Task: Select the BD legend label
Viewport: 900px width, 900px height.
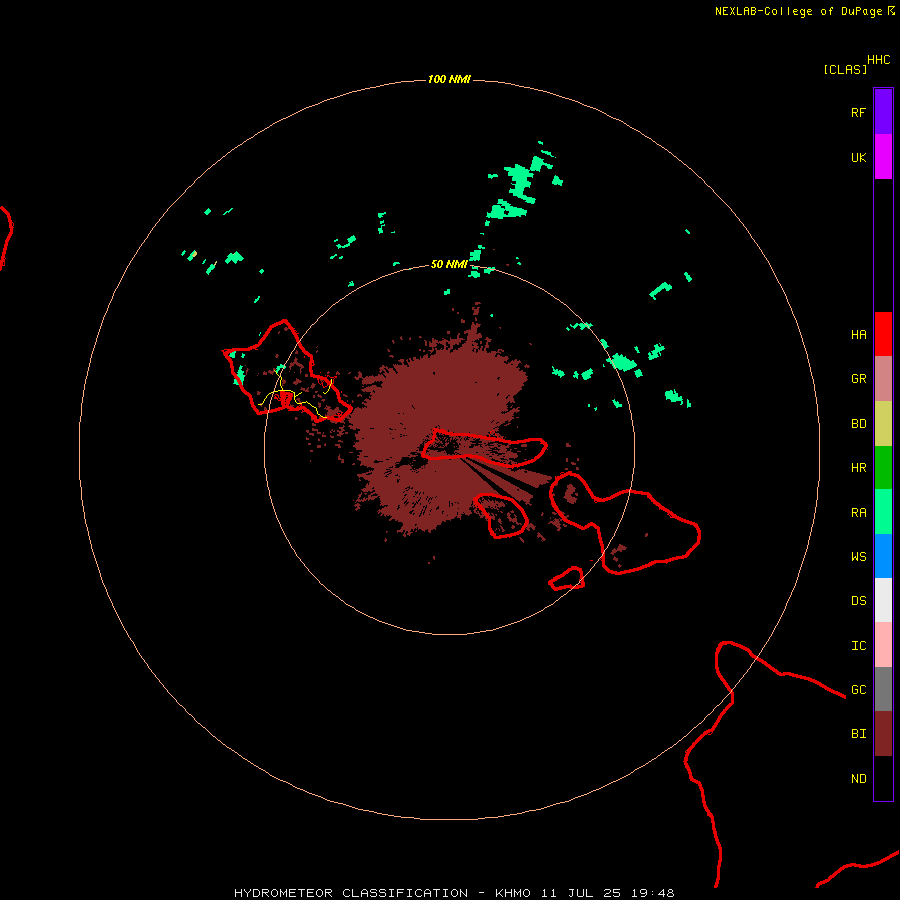Action: click(858, 424)
